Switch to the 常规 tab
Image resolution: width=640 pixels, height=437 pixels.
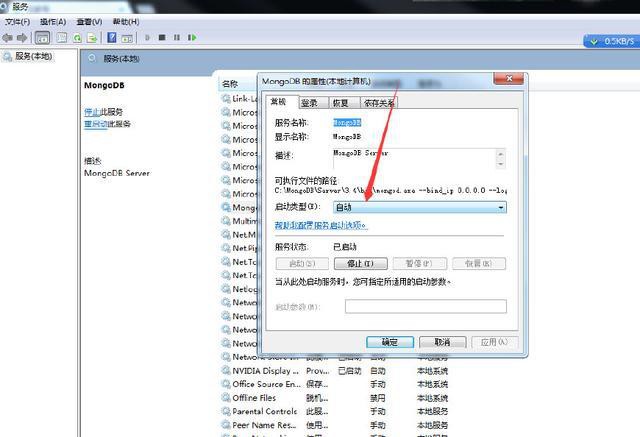(x=278, y=102)
